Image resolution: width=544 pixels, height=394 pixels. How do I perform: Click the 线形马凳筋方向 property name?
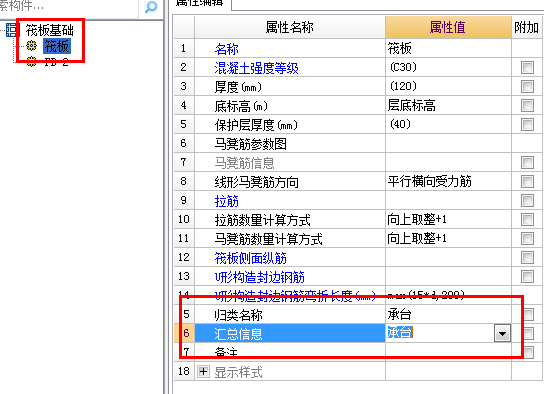click(x=256, y=182)
